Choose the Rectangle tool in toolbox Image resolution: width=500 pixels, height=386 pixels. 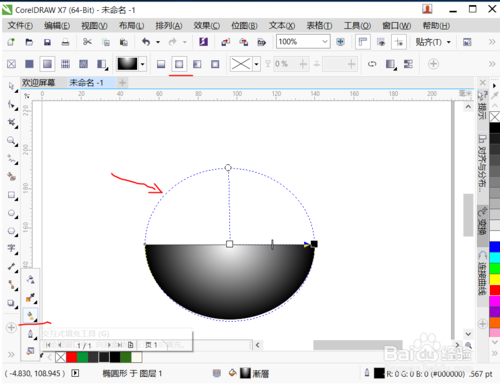click(x=12, y=195)
